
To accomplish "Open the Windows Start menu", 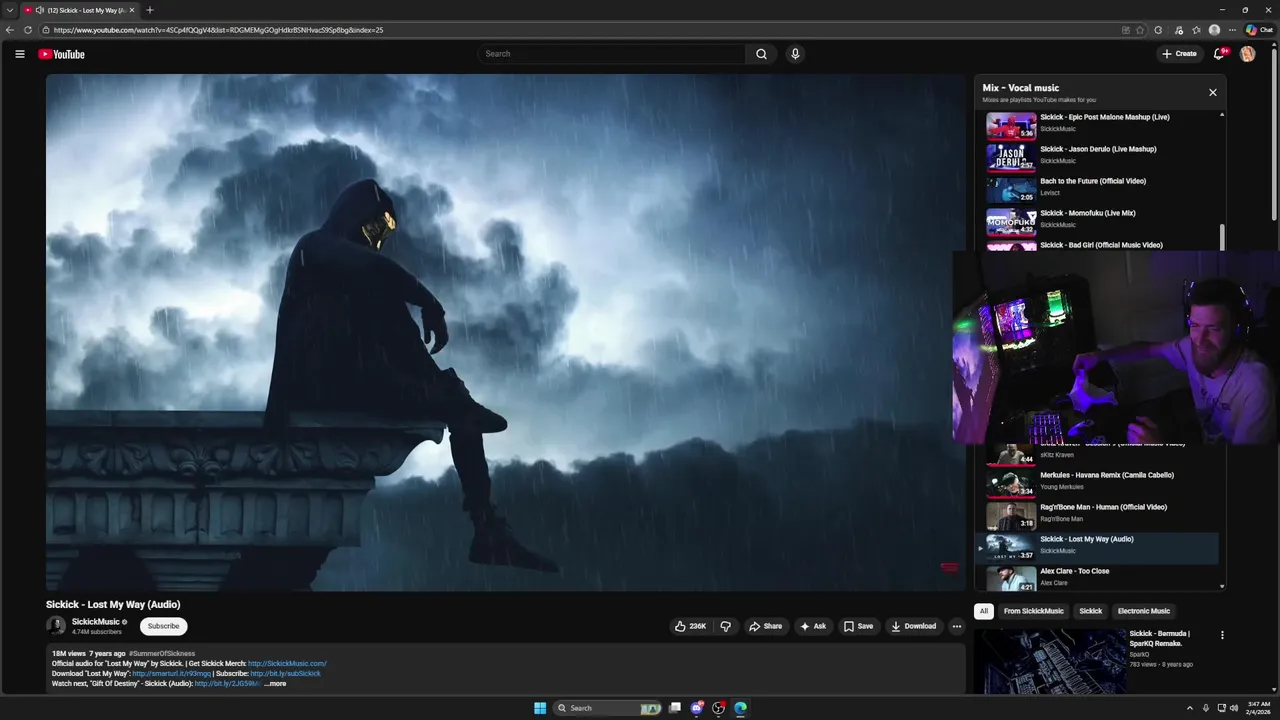I will (x=540, y=708).
